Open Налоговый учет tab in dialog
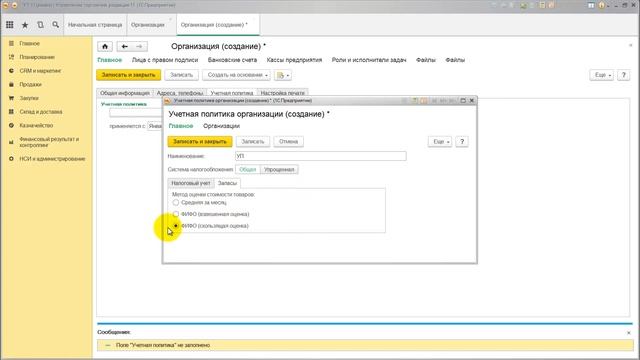Viewport: 640px width, 360px height. tap(191, 183)
